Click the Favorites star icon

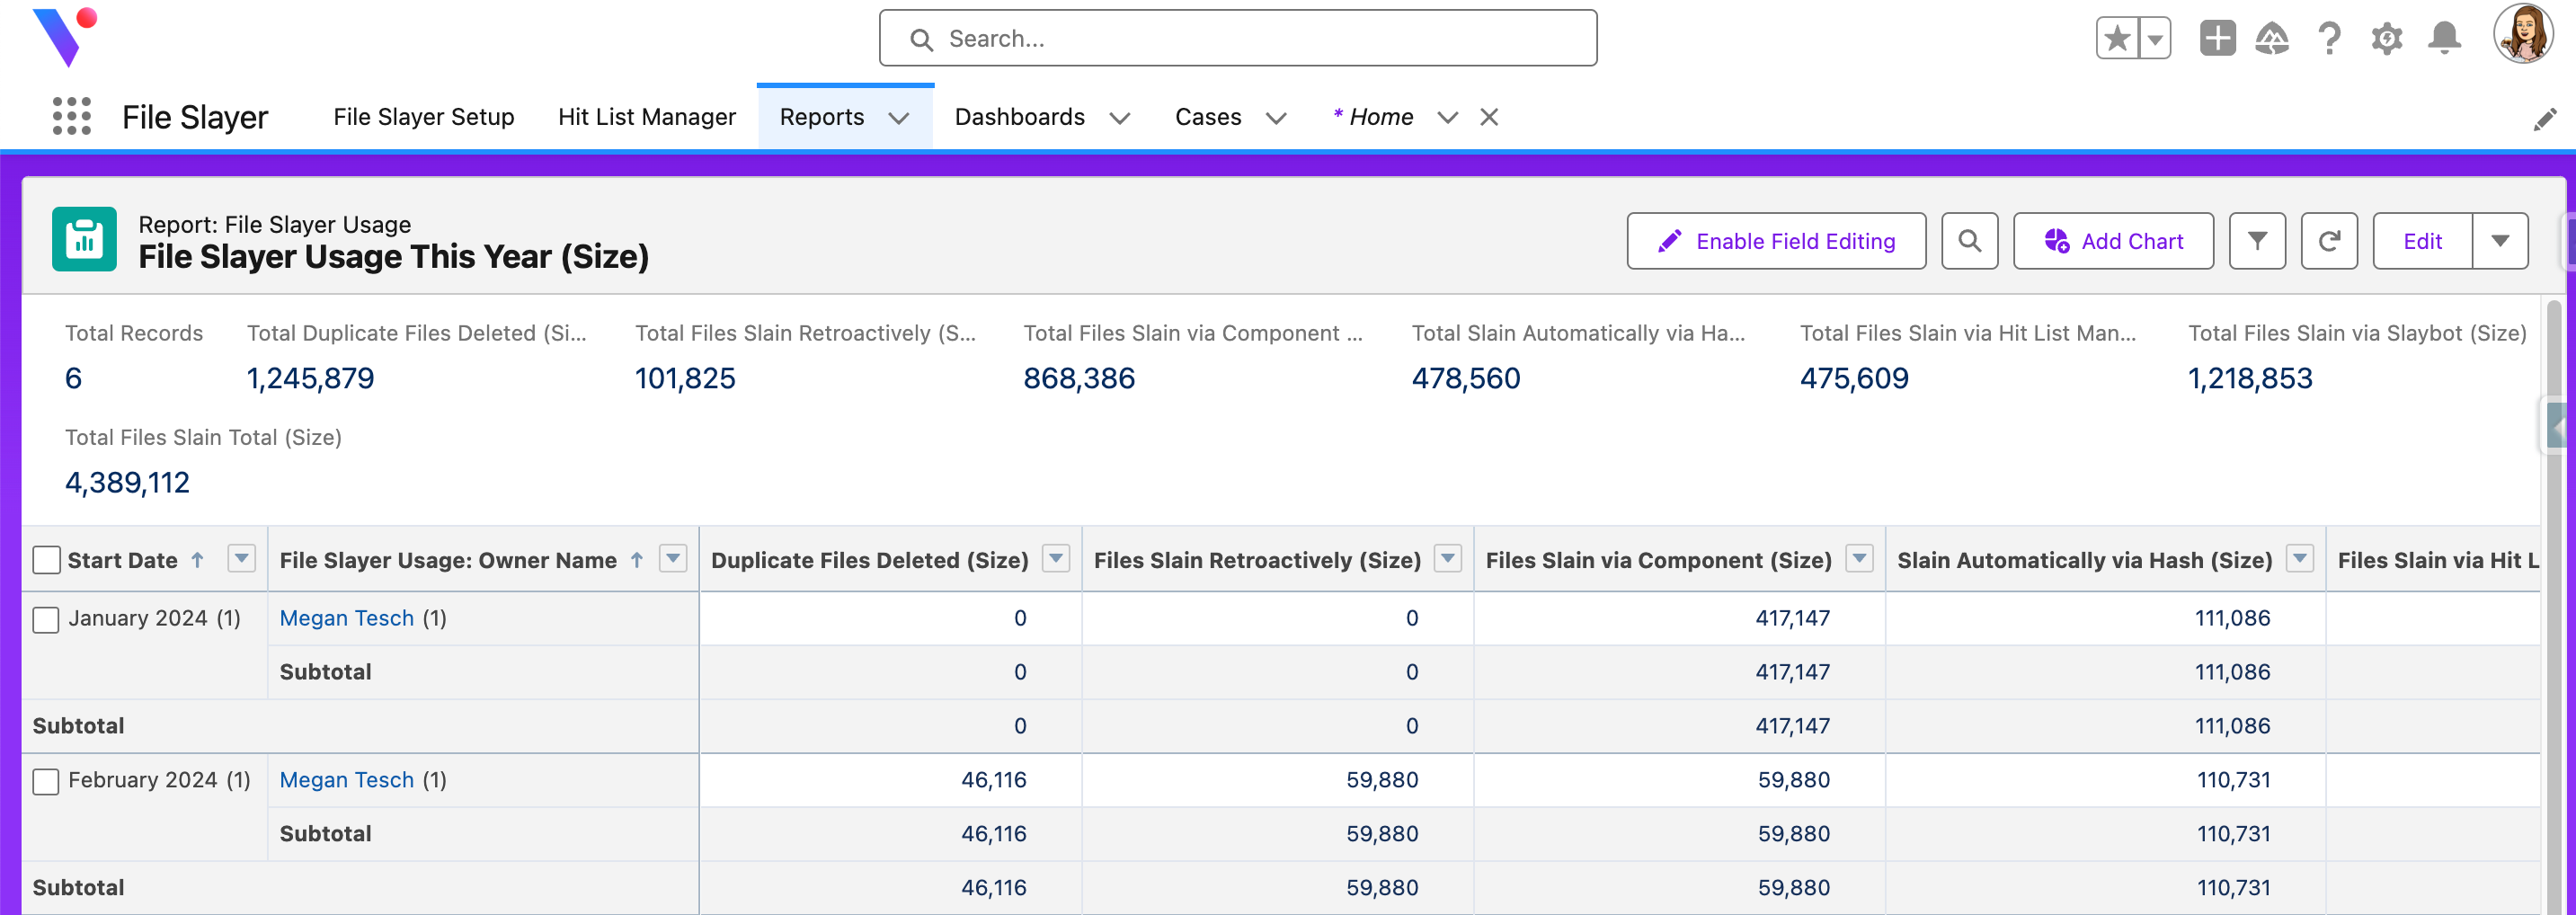tap(2117, 39)
